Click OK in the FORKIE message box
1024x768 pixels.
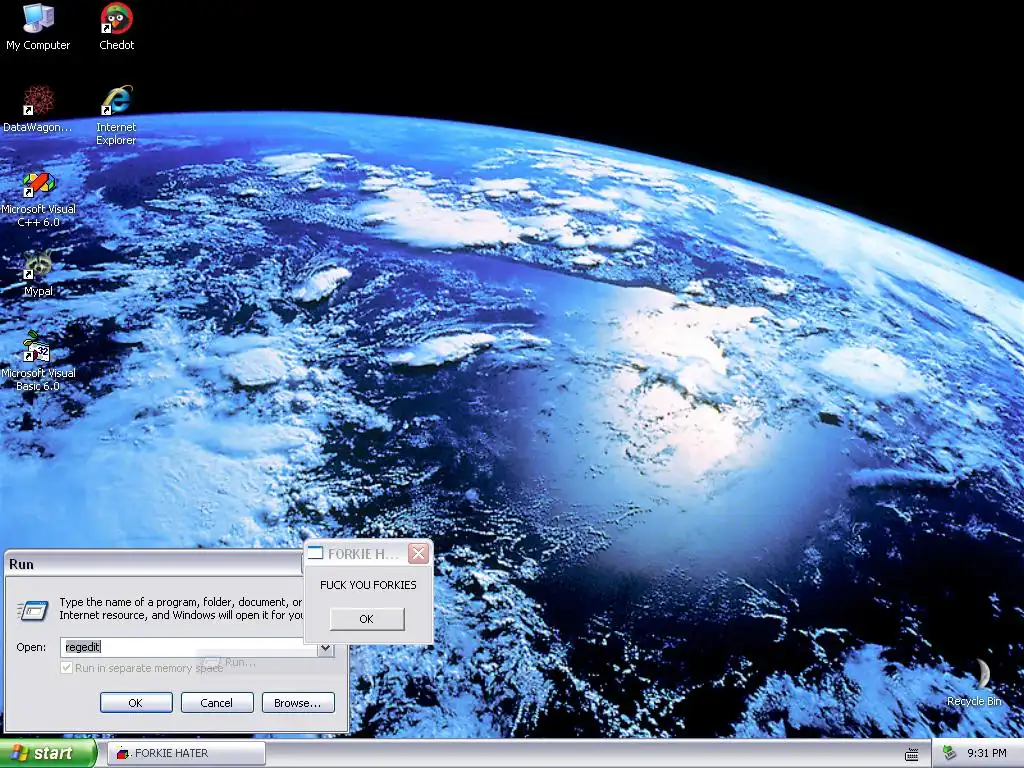coord(367,618)
